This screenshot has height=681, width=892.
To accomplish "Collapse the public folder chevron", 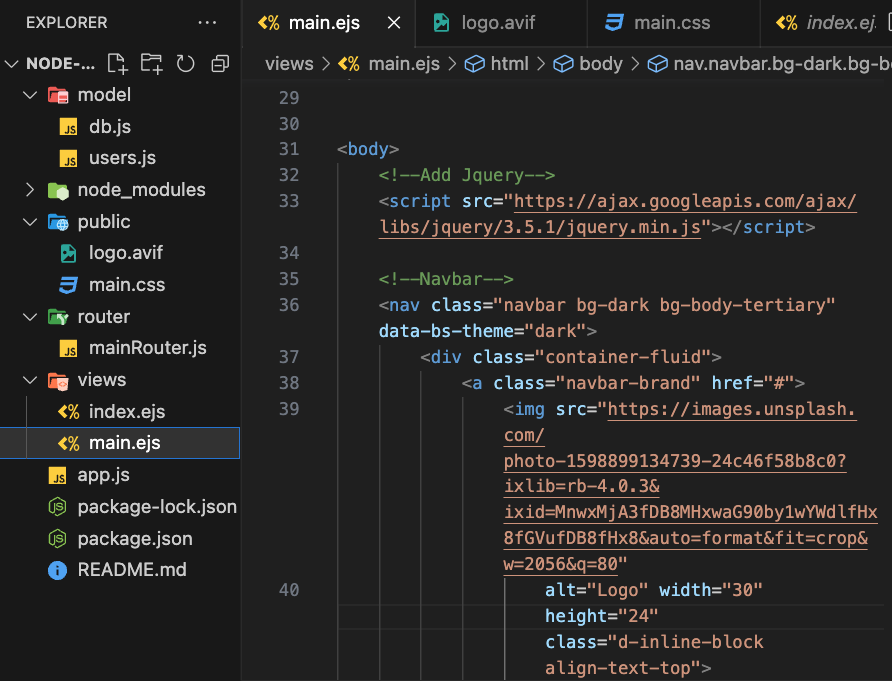I will (30, 222).
